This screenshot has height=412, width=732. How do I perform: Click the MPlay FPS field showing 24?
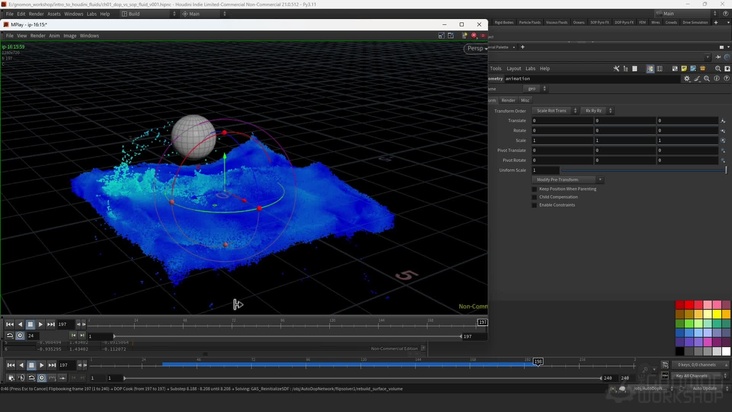click(x=32, y=335)
